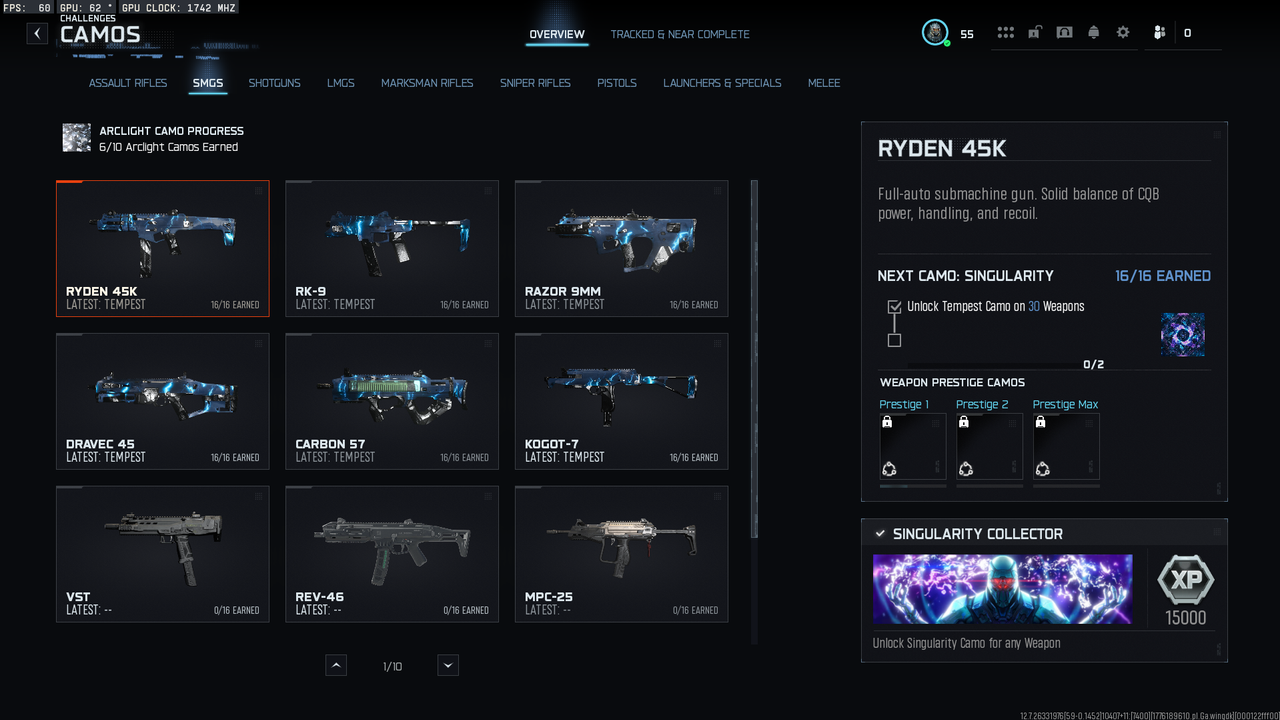Click the Singularity Collector calling card banner
Image resolution: width=1280 pixels, height=720 pixels.
coord(1003,589)
